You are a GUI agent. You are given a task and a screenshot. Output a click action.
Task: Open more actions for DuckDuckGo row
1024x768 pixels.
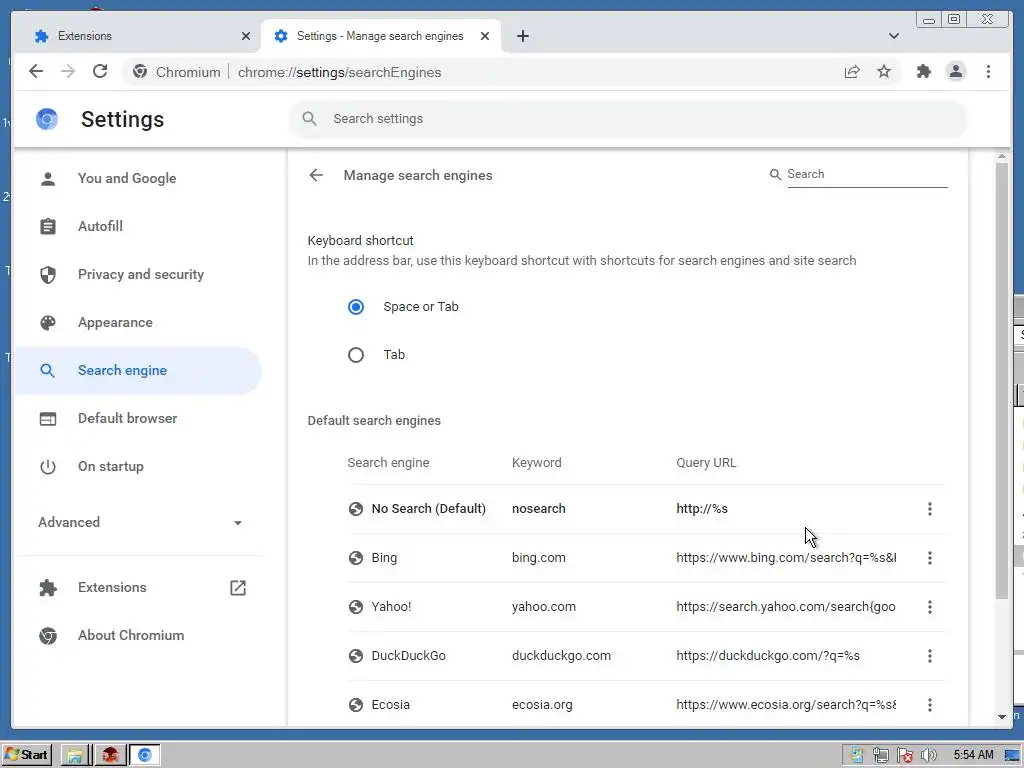coord(929,656)
